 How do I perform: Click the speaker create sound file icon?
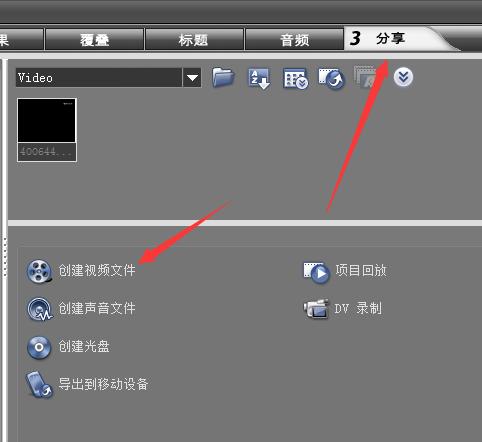coord(39,309)
